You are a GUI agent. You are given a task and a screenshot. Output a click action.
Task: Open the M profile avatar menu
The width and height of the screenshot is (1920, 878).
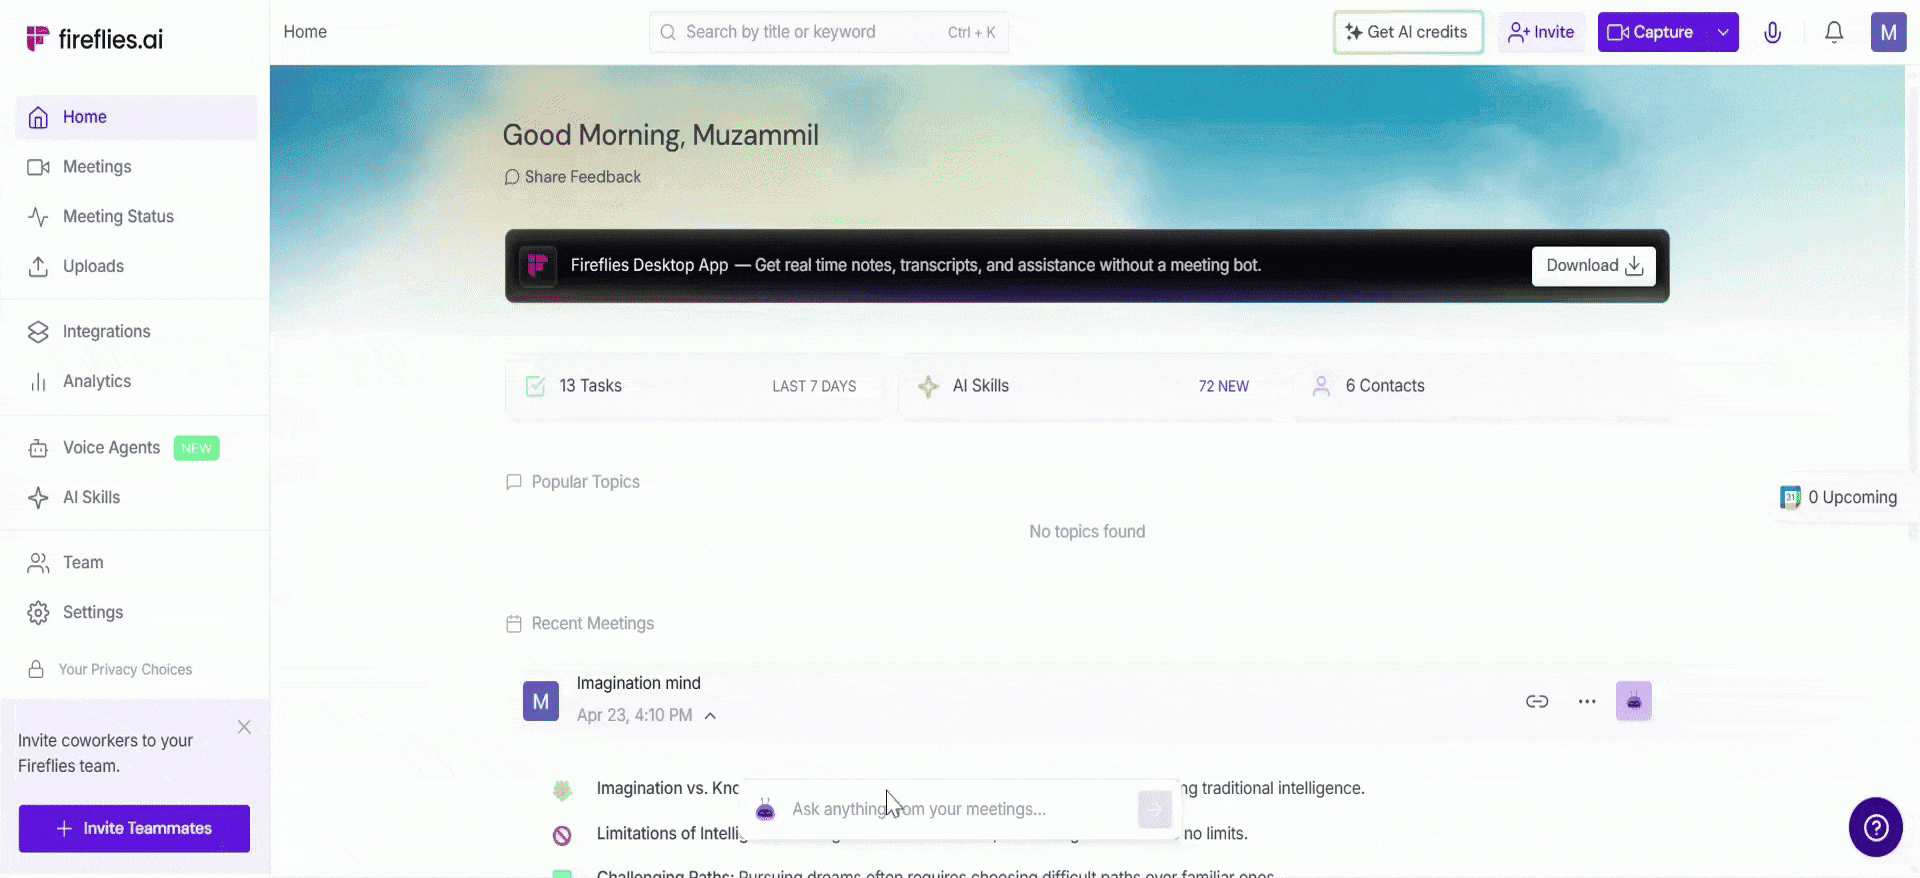tap(1888, 32)
